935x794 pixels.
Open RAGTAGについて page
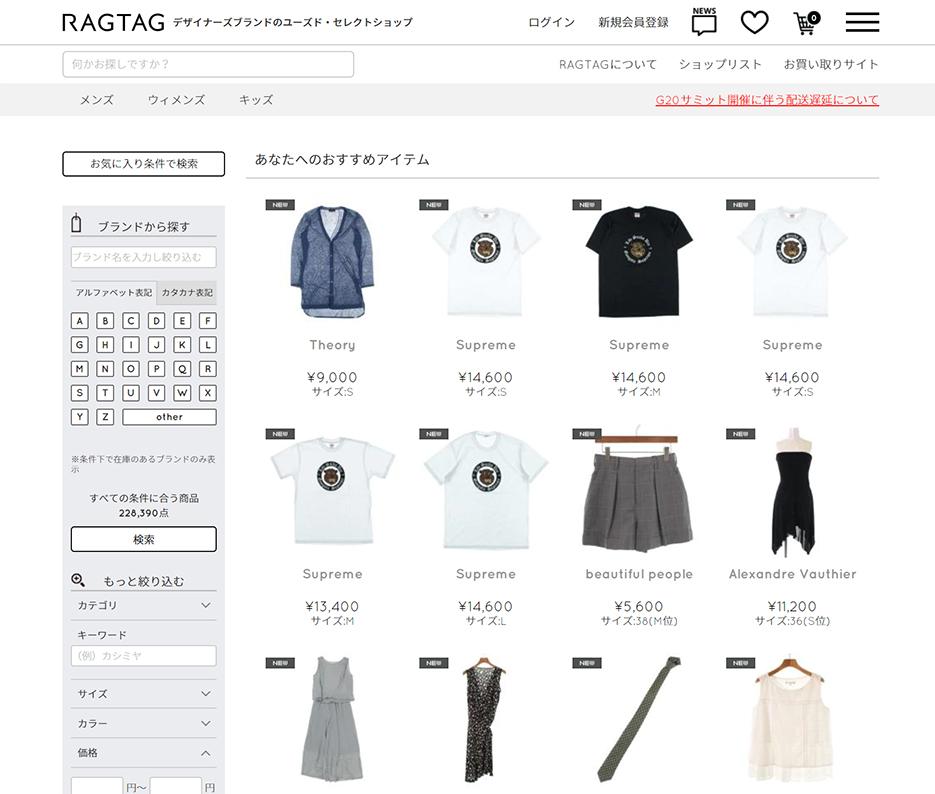click(x=608, y=64)
